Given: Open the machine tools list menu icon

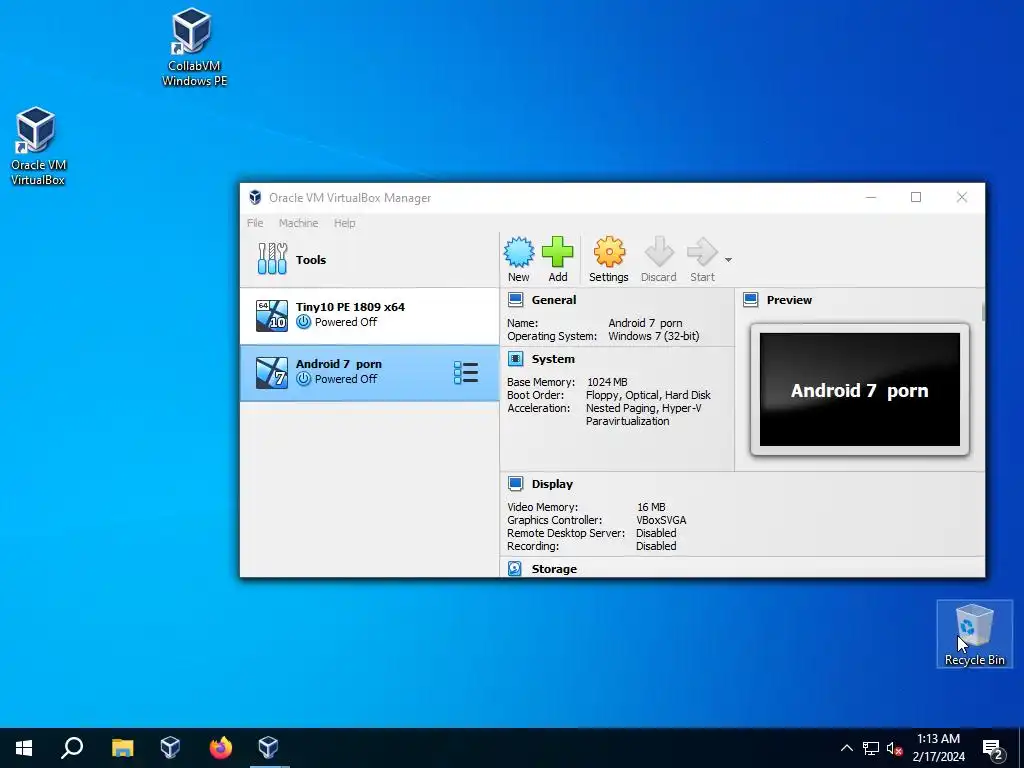Looking at the screenshot, I should pos(466,373).
